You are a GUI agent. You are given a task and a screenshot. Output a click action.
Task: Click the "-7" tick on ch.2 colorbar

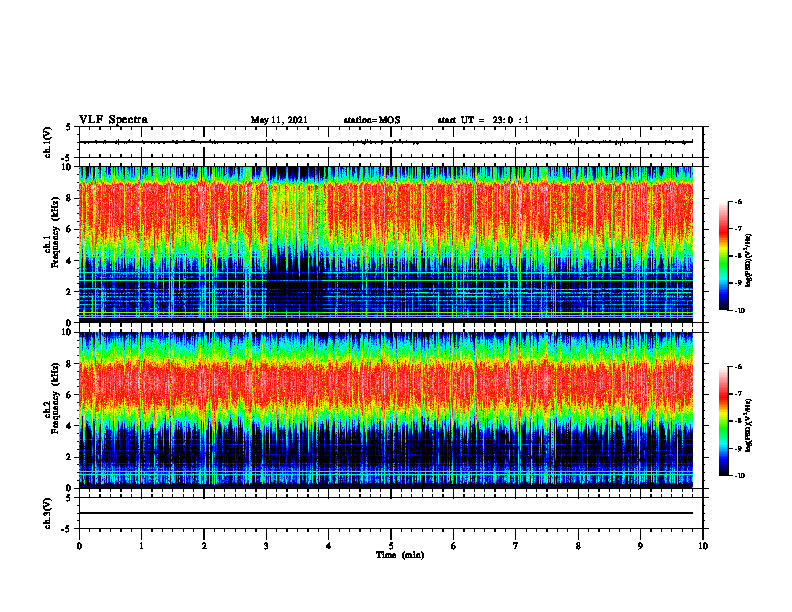coord(738,394)
